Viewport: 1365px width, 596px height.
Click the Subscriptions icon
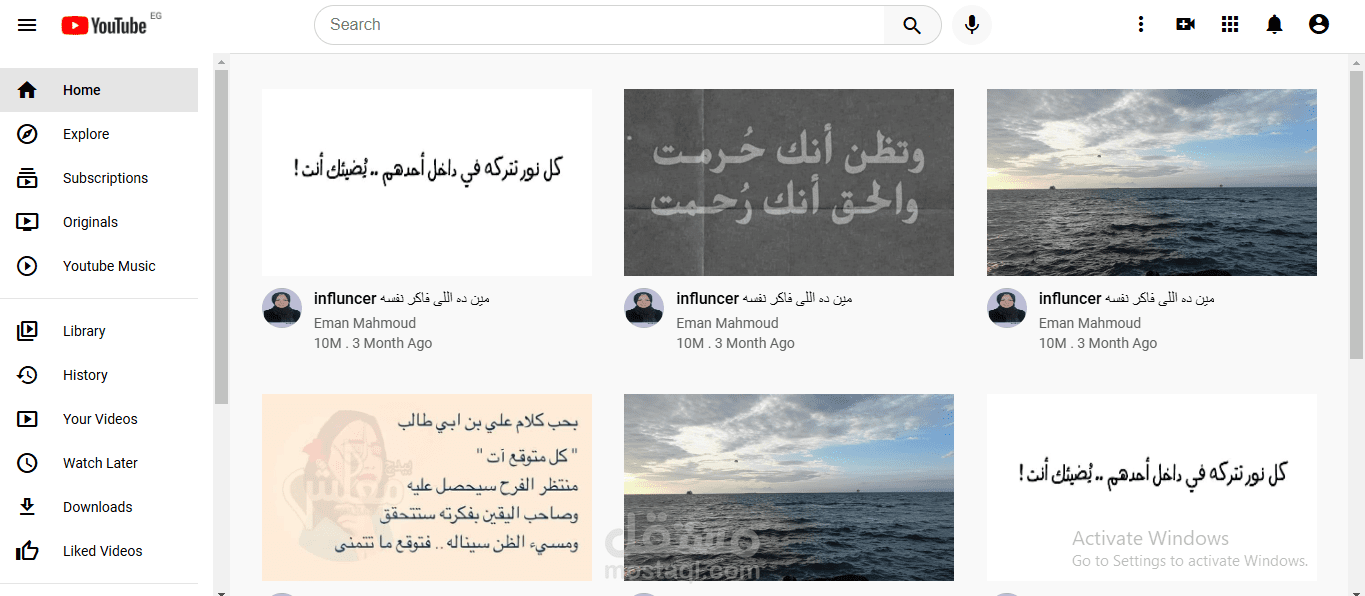28,178
